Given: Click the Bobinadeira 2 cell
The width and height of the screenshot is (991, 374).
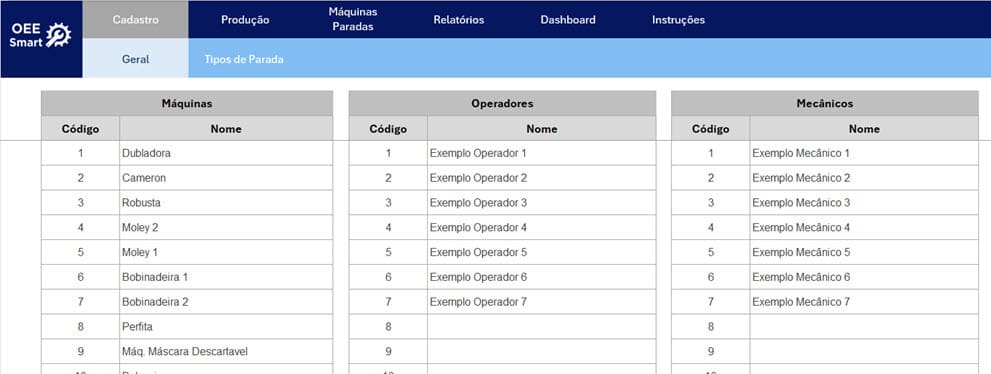Looking at the screenshot, I should point(226,301).
